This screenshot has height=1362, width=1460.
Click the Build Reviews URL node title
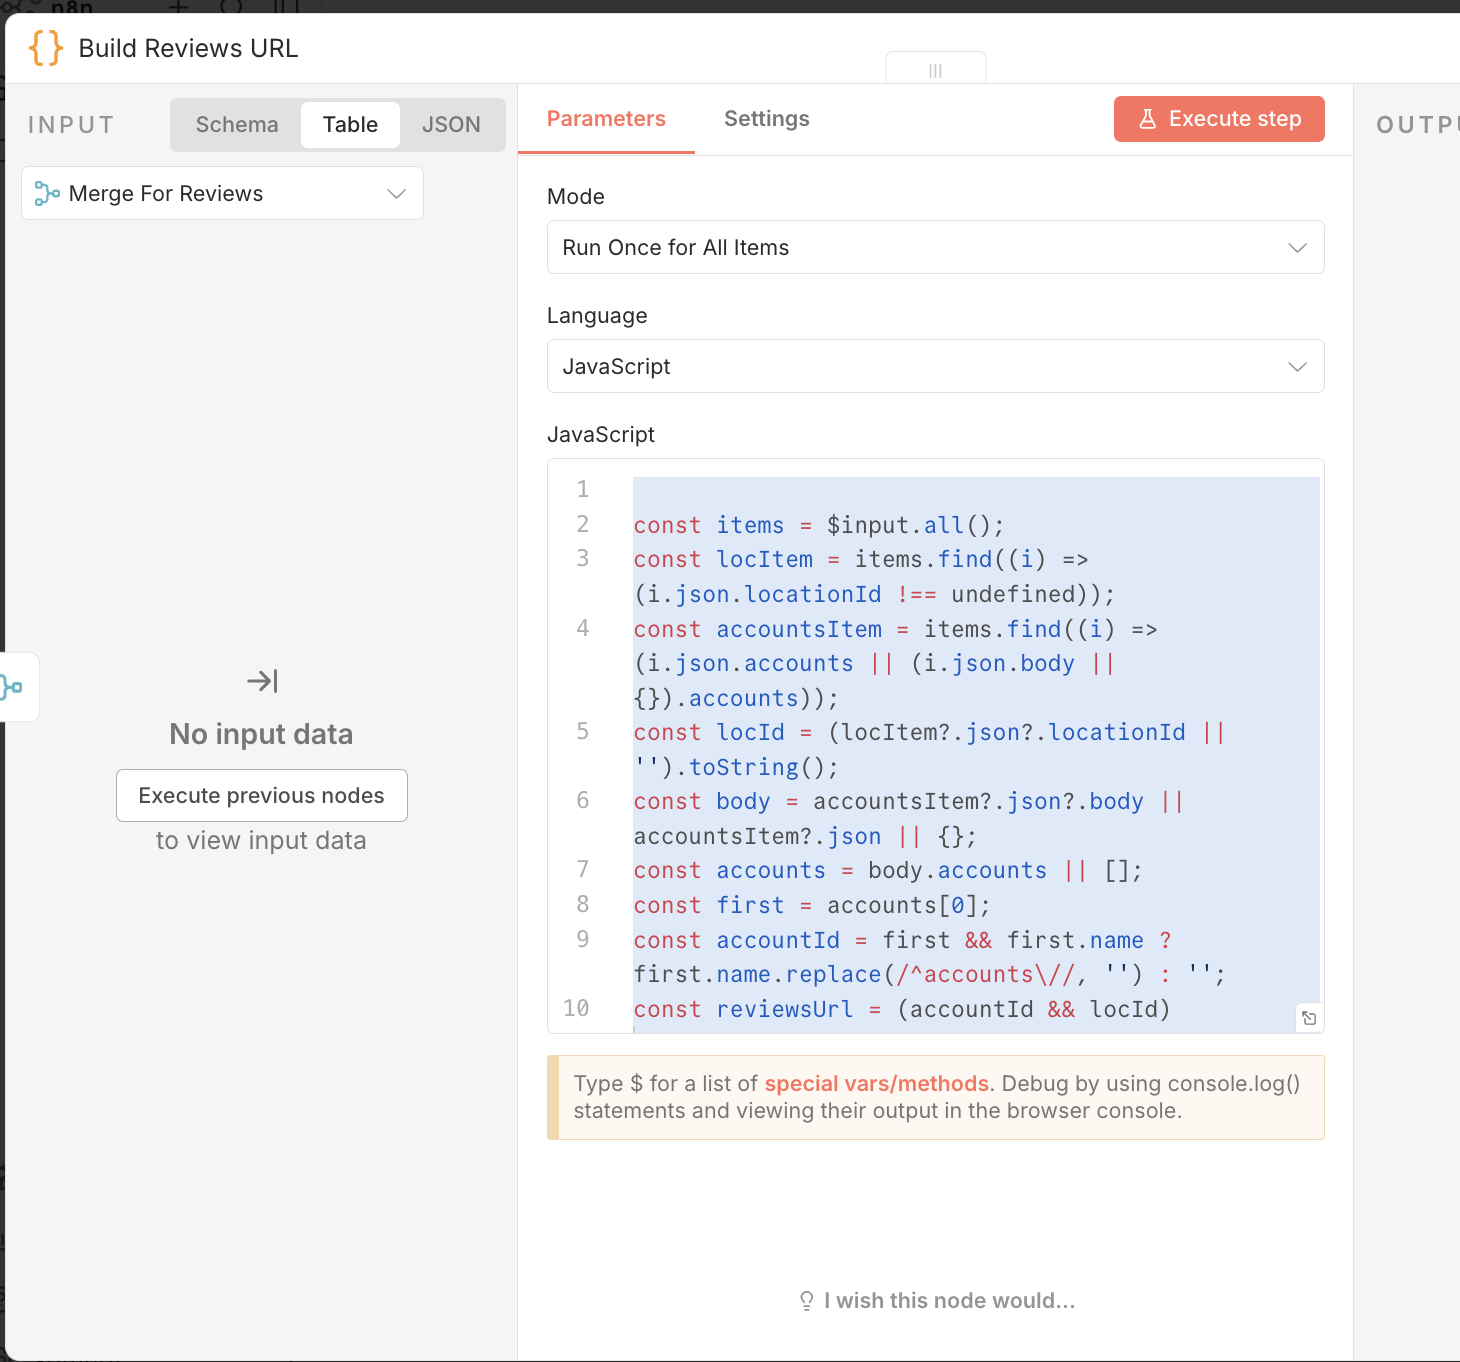(x=188, y=48)
